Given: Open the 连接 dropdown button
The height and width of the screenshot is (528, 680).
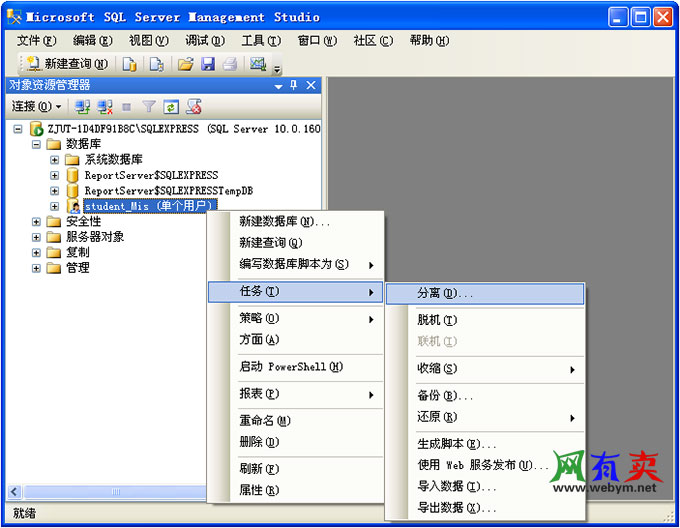Looking at the screenshot, I should coord(36,106).
